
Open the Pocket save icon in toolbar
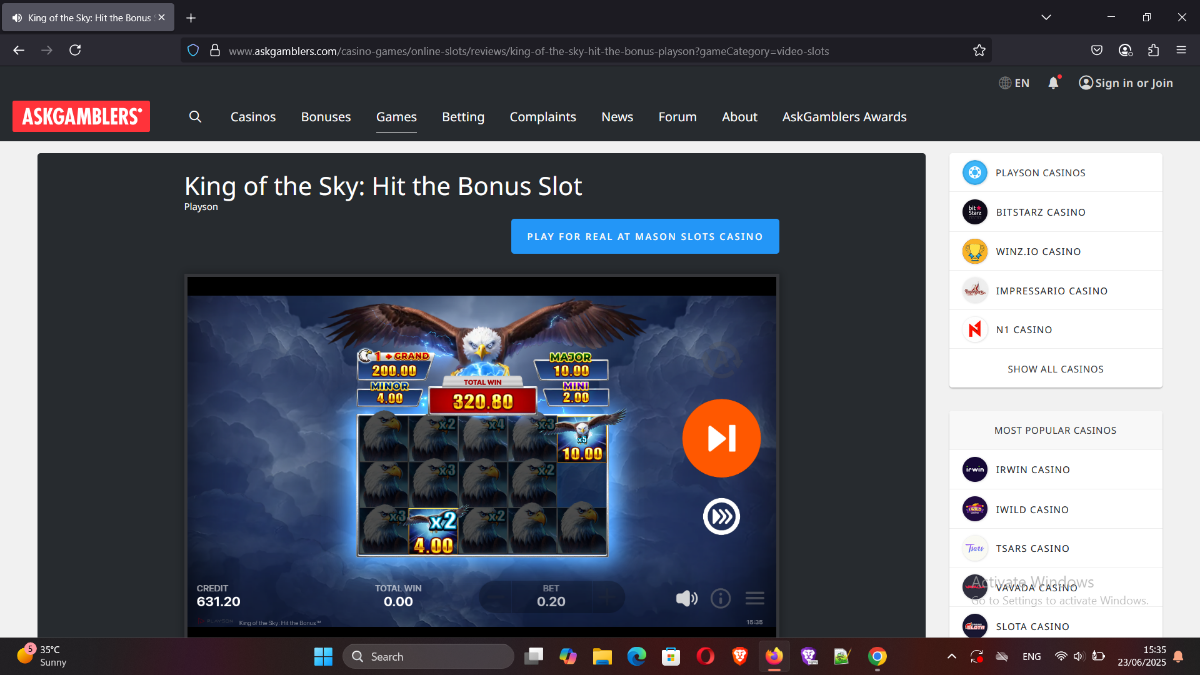click(x=1097, y=50)
